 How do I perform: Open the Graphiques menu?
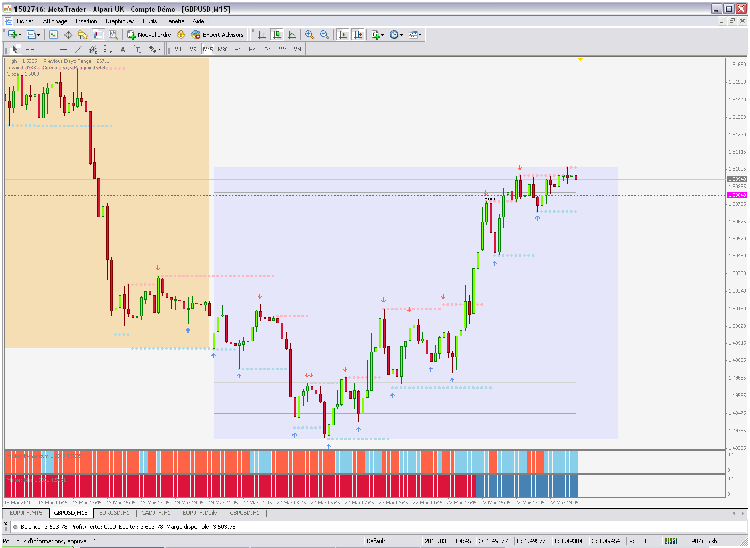click(x=120, y=21)
